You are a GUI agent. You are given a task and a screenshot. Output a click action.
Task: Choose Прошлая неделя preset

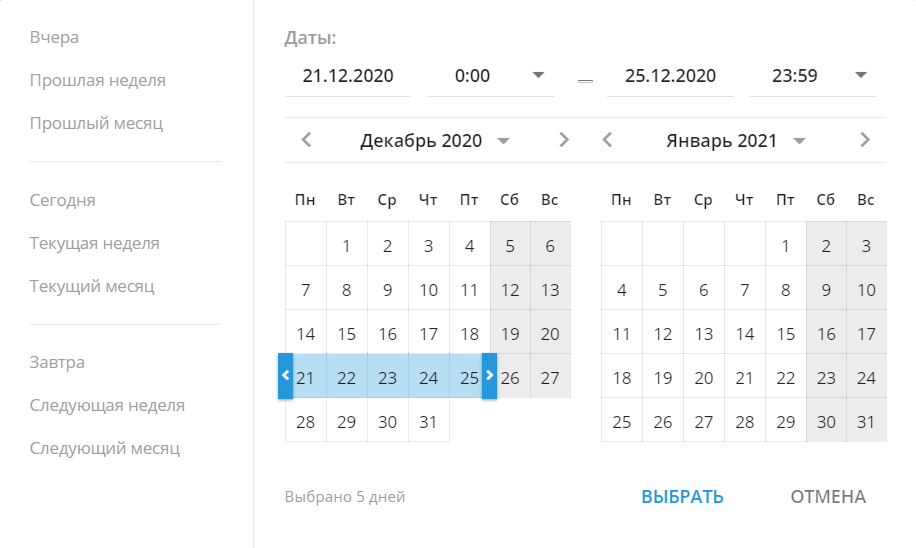98,81
